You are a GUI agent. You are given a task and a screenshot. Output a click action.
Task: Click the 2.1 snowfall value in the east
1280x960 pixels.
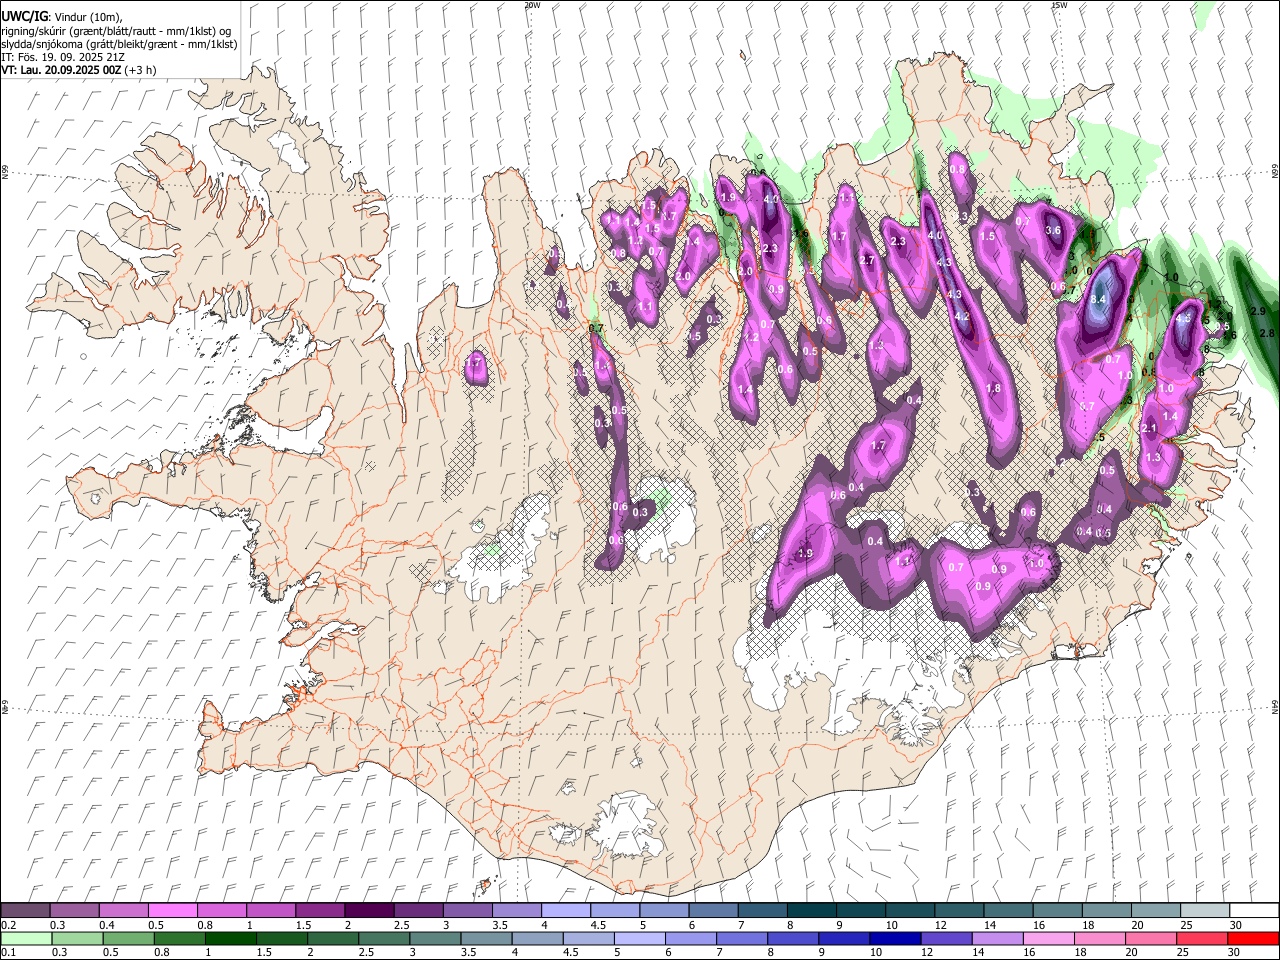1149,428
